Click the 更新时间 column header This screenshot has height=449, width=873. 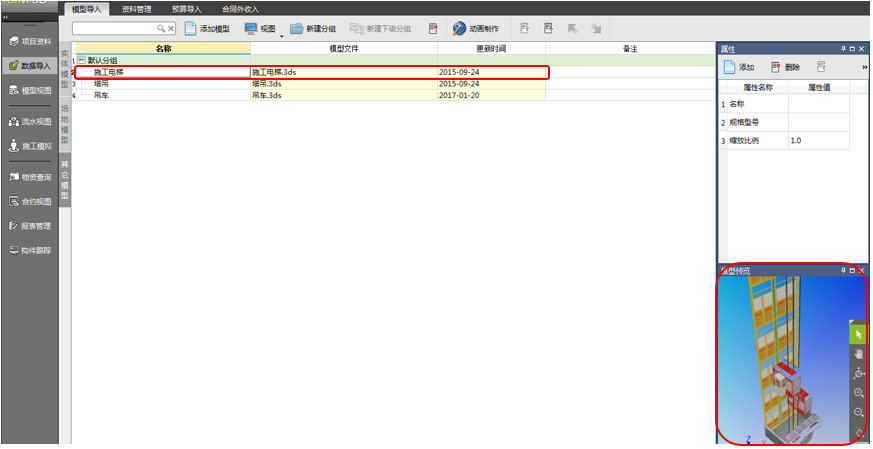coord(492,48)
